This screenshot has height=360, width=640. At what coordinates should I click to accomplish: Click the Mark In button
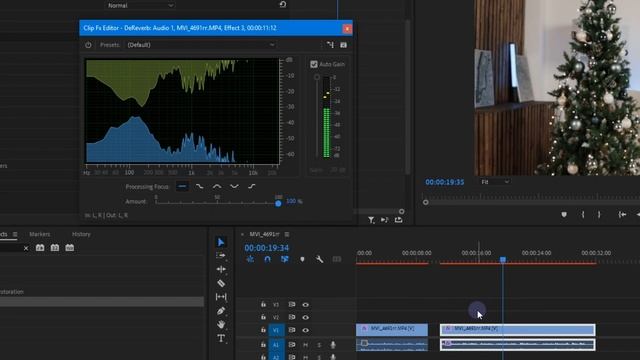pos(582,215)
